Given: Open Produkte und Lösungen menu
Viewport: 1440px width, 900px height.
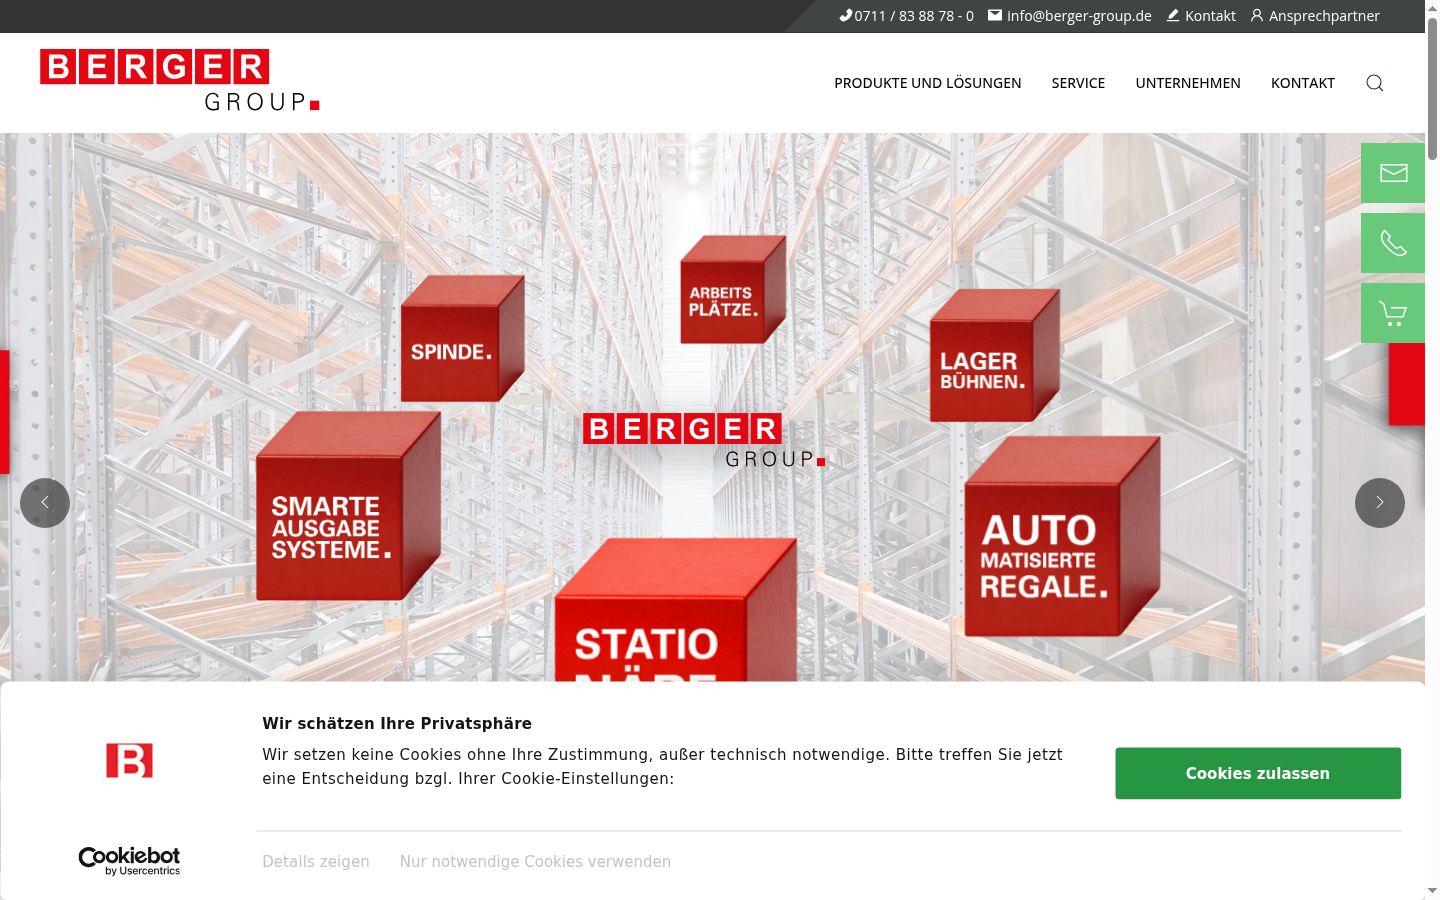Looking at the screenshot, I should 928,83.
